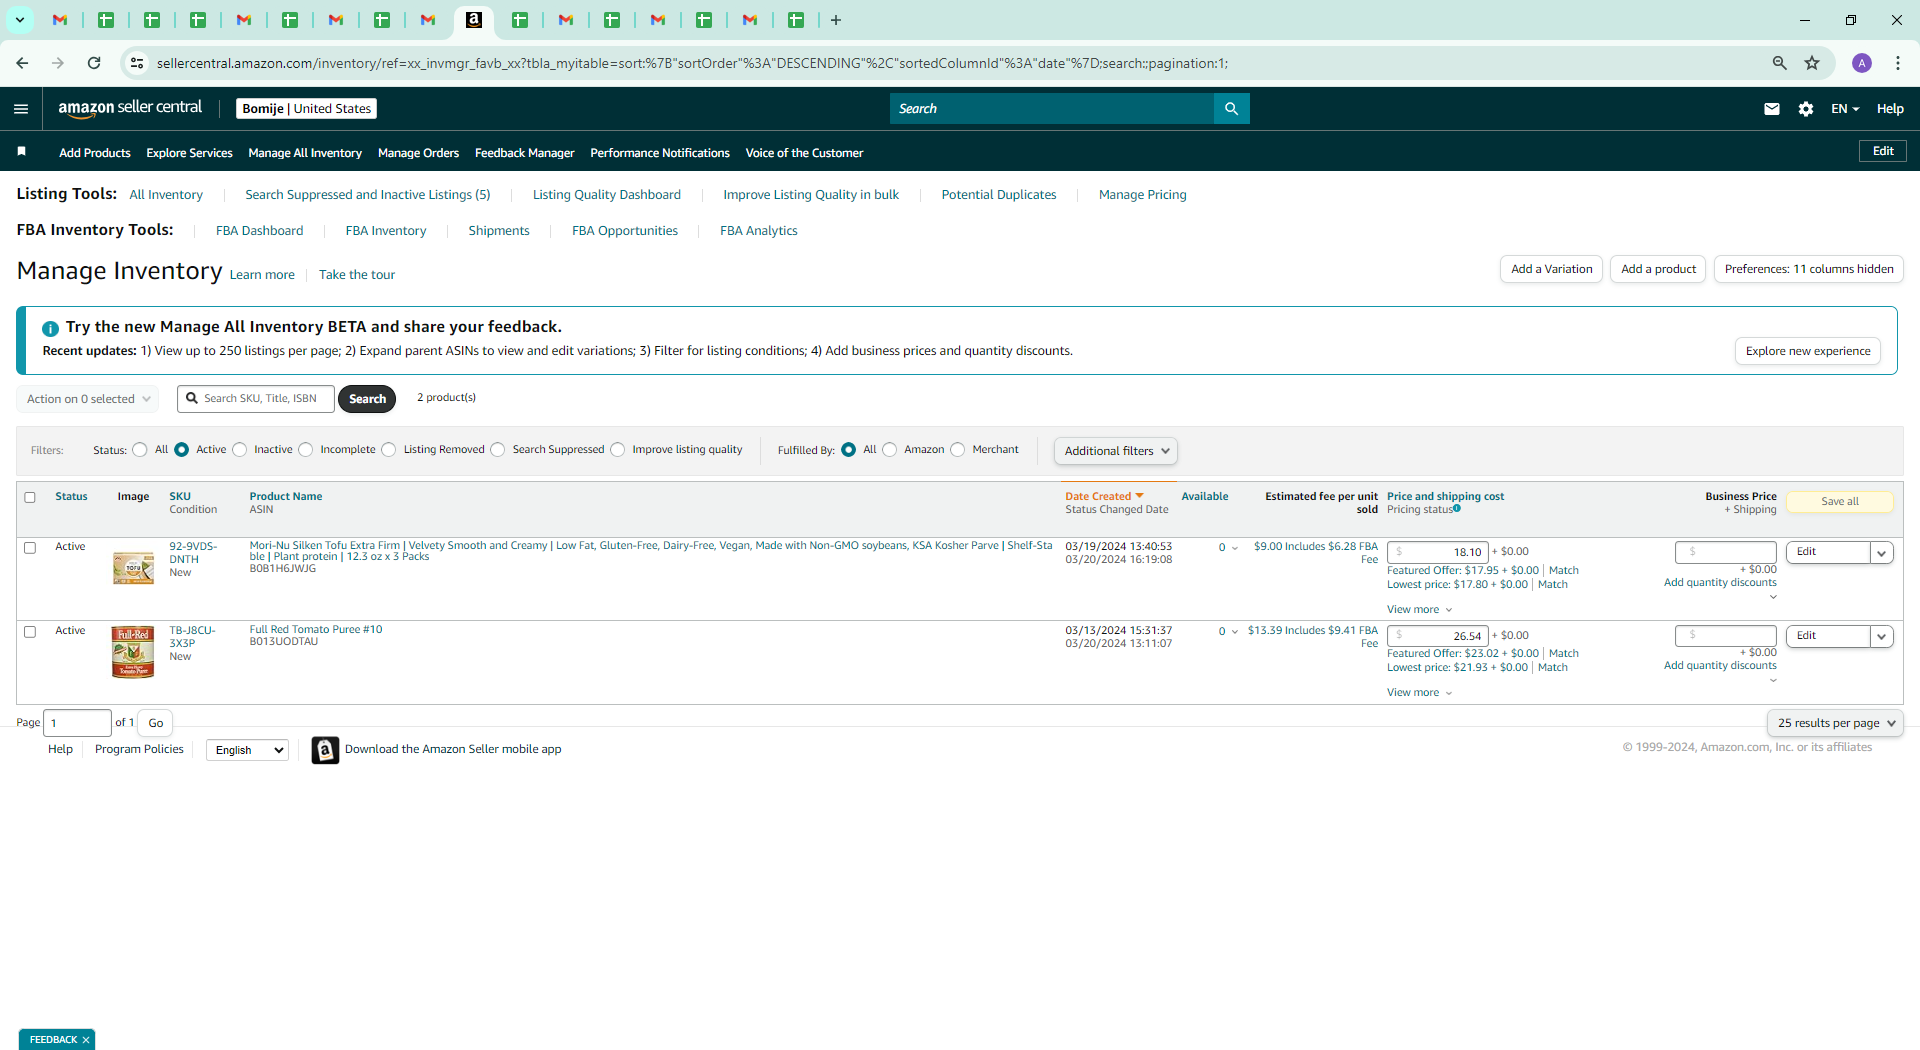Open the Action on 0 selected dropdown
The height and width of the screenshot is (1050, 1920).
click(88, 399)
